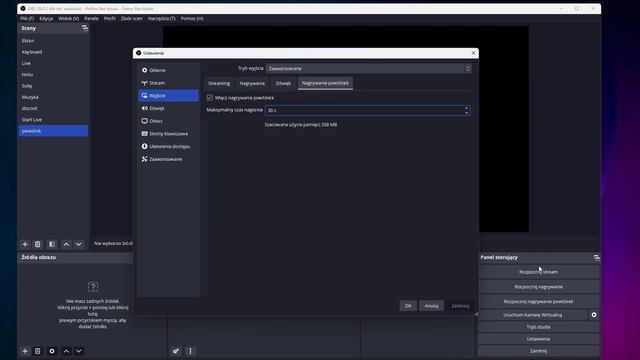
Task: Open Skróty klawiszowe settings section
Action: coord(168,133)
